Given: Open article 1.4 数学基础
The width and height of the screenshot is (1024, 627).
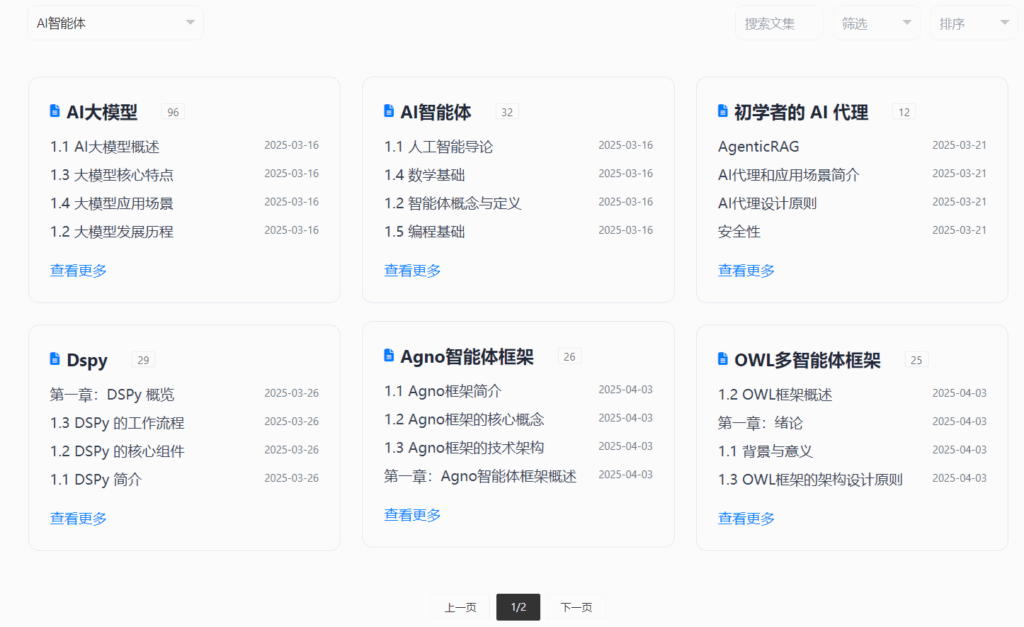Looking at the screenshot, I should click(x=424, y=175).
